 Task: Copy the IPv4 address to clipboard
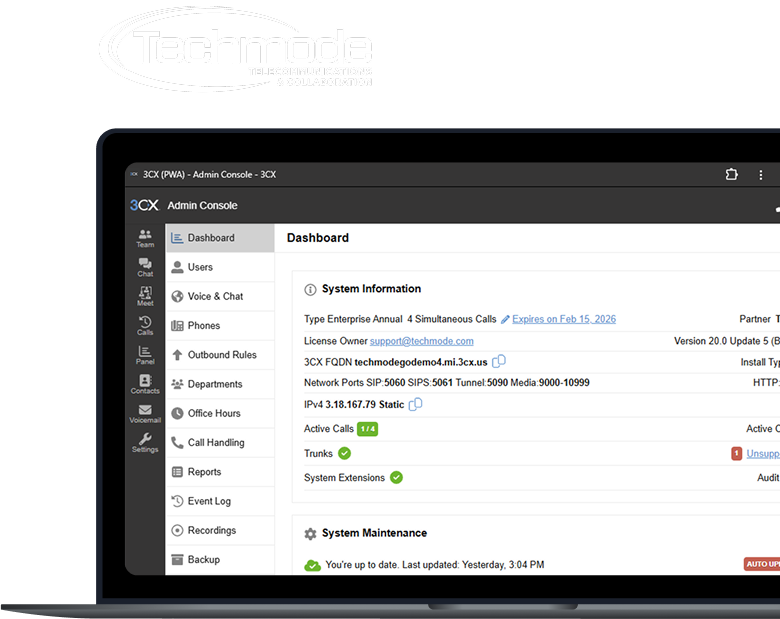(415, 404)
